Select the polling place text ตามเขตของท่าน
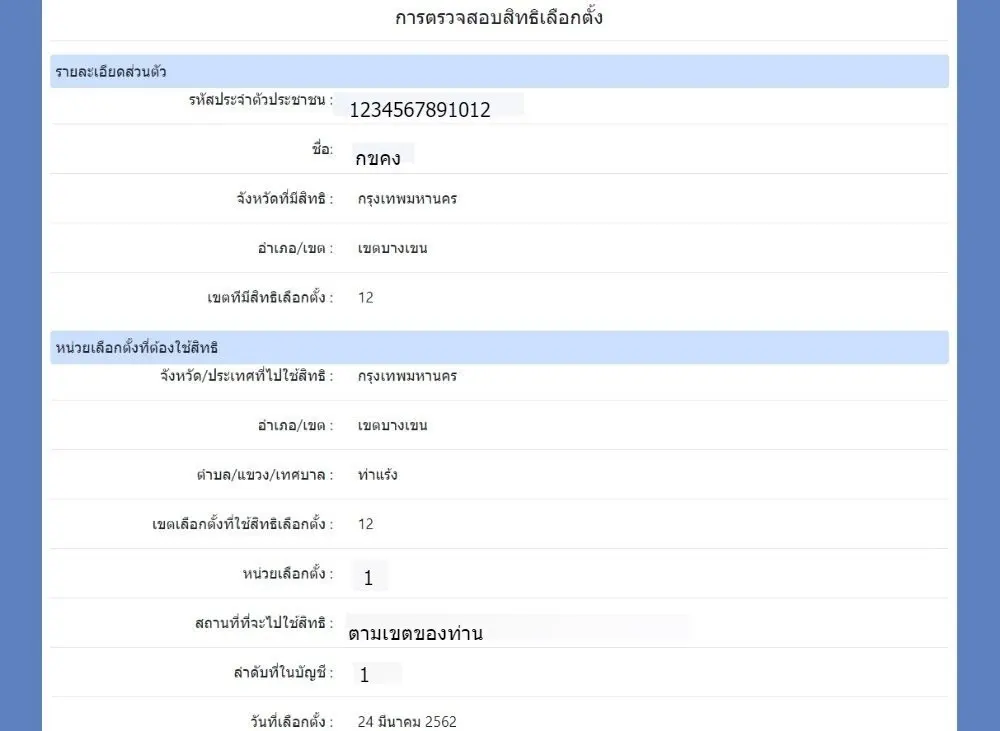 click(415, 632)
